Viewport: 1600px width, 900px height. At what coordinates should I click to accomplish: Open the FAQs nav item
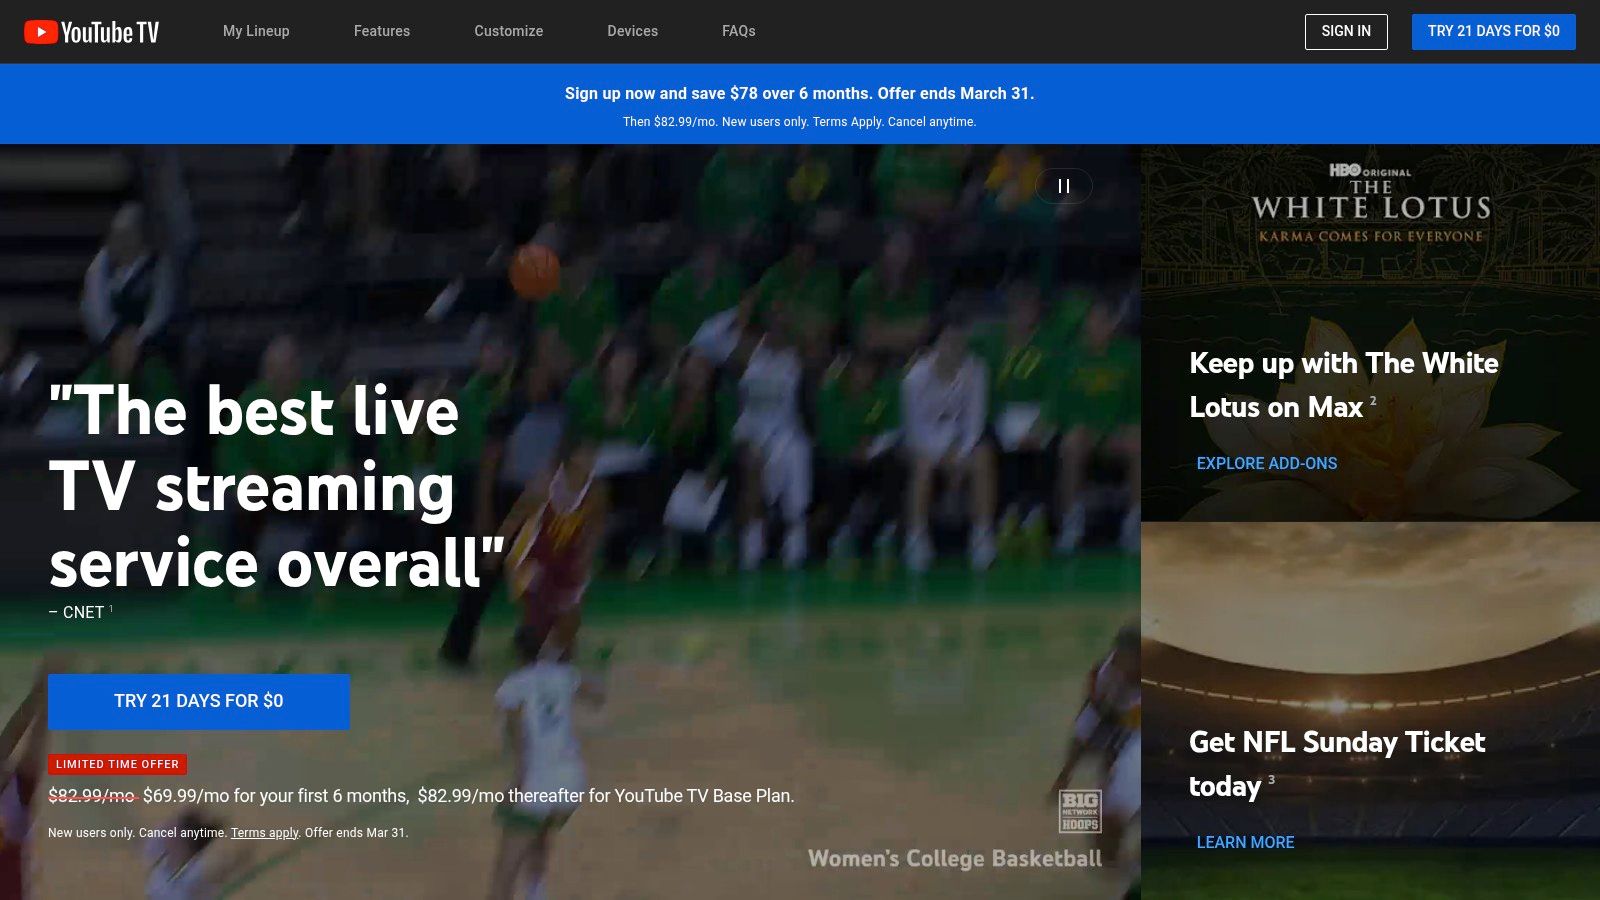[739, 31]
